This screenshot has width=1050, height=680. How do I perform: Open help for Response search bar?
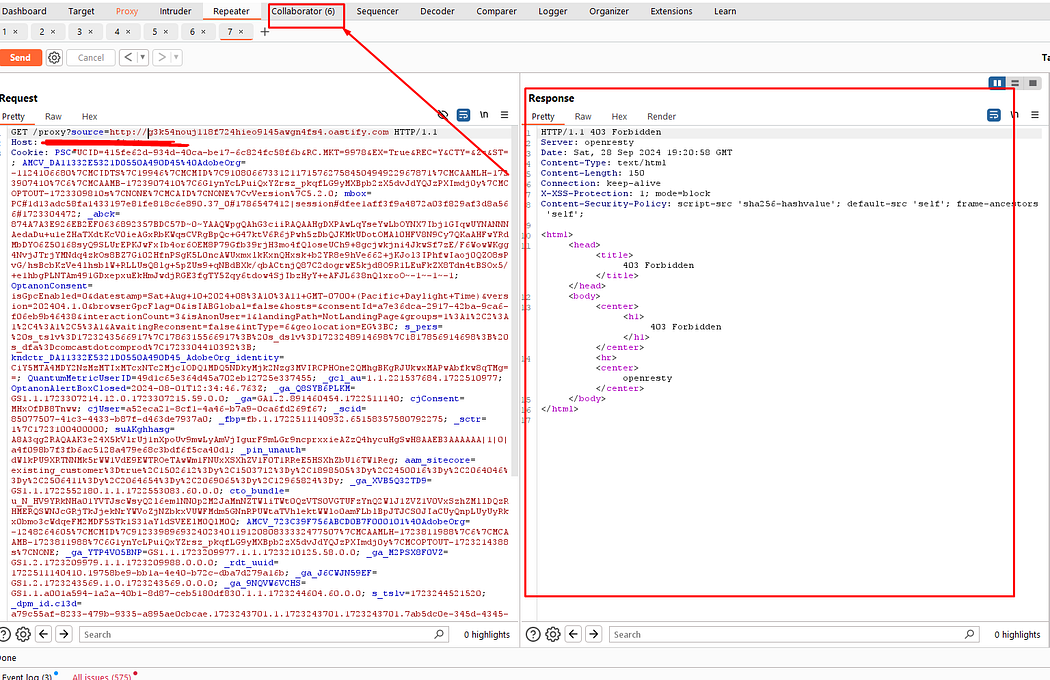coord(533,634)
